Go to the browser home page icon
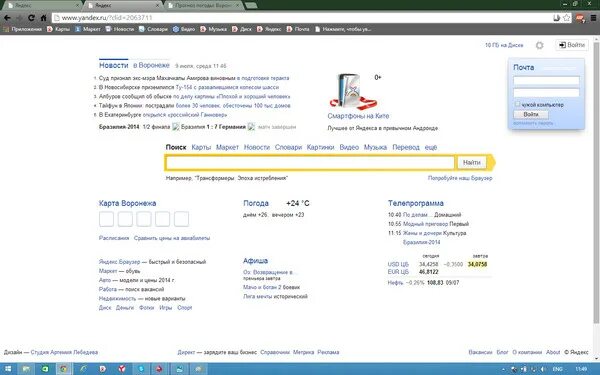 click(x=43, y=18)
